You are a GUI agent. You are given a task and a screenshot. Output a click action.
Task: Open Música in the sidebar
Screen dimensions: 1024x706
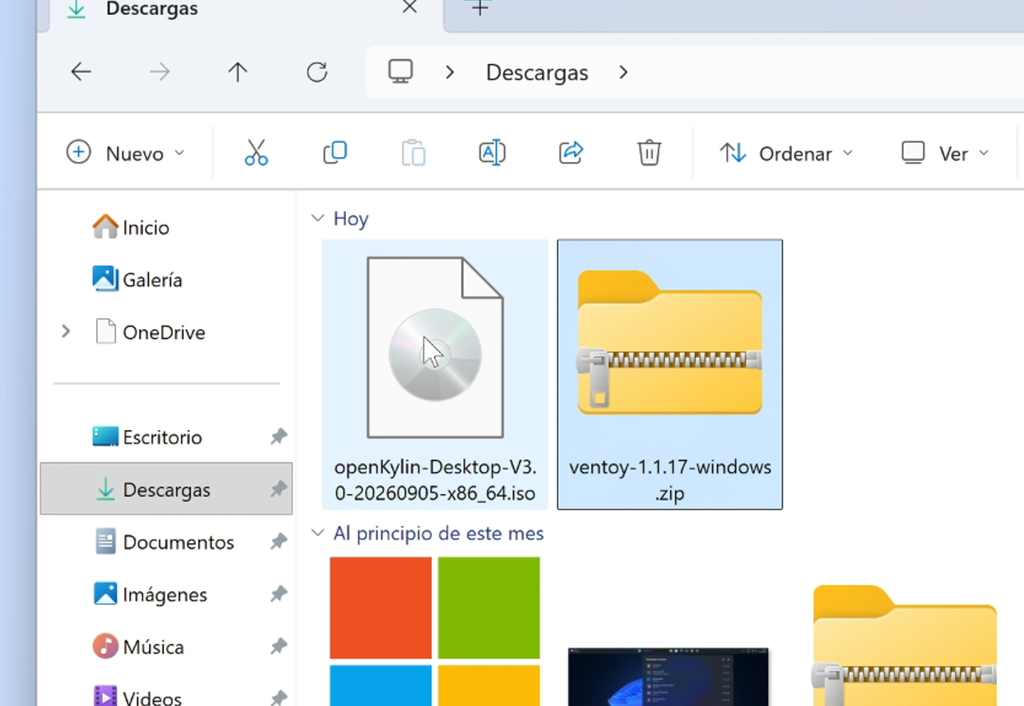point(167,647)
